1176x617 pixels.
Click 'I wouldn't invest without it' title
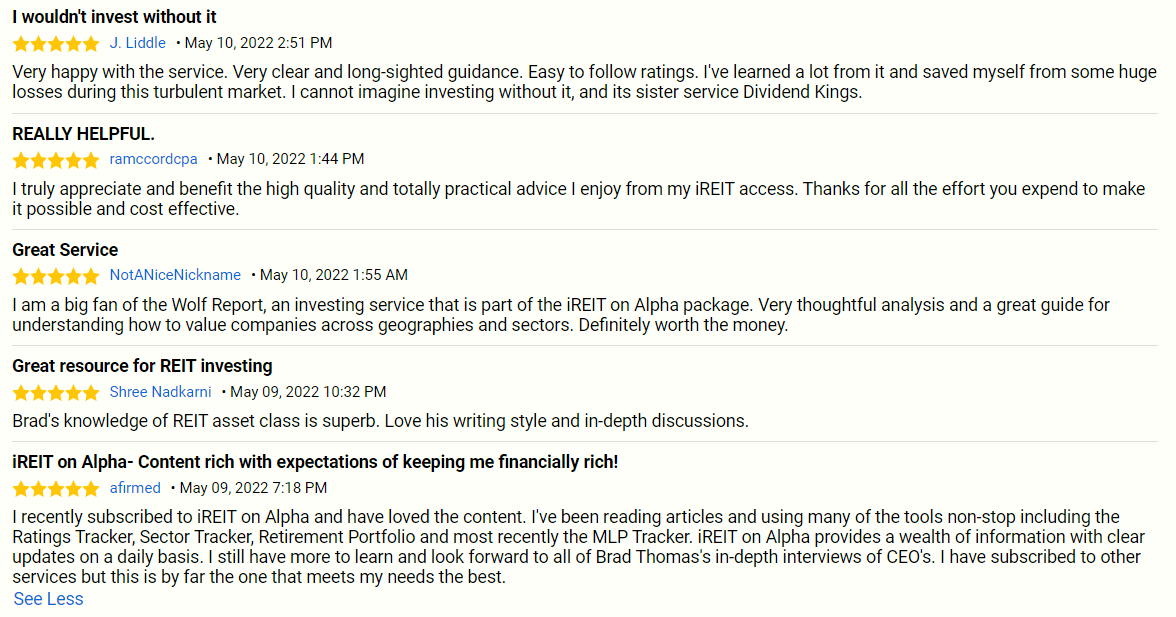(x=114, y=17)
